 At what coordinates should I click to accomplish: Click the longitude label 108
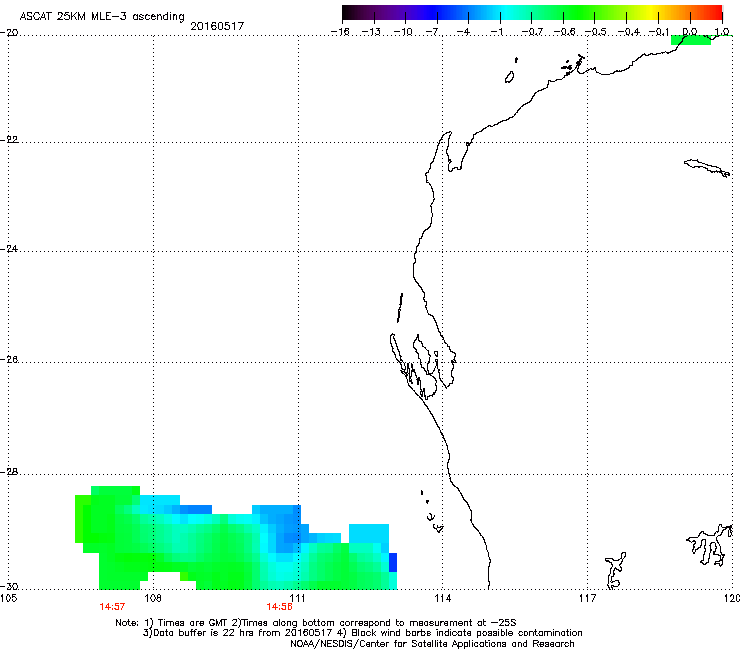[x=153, y=599]
